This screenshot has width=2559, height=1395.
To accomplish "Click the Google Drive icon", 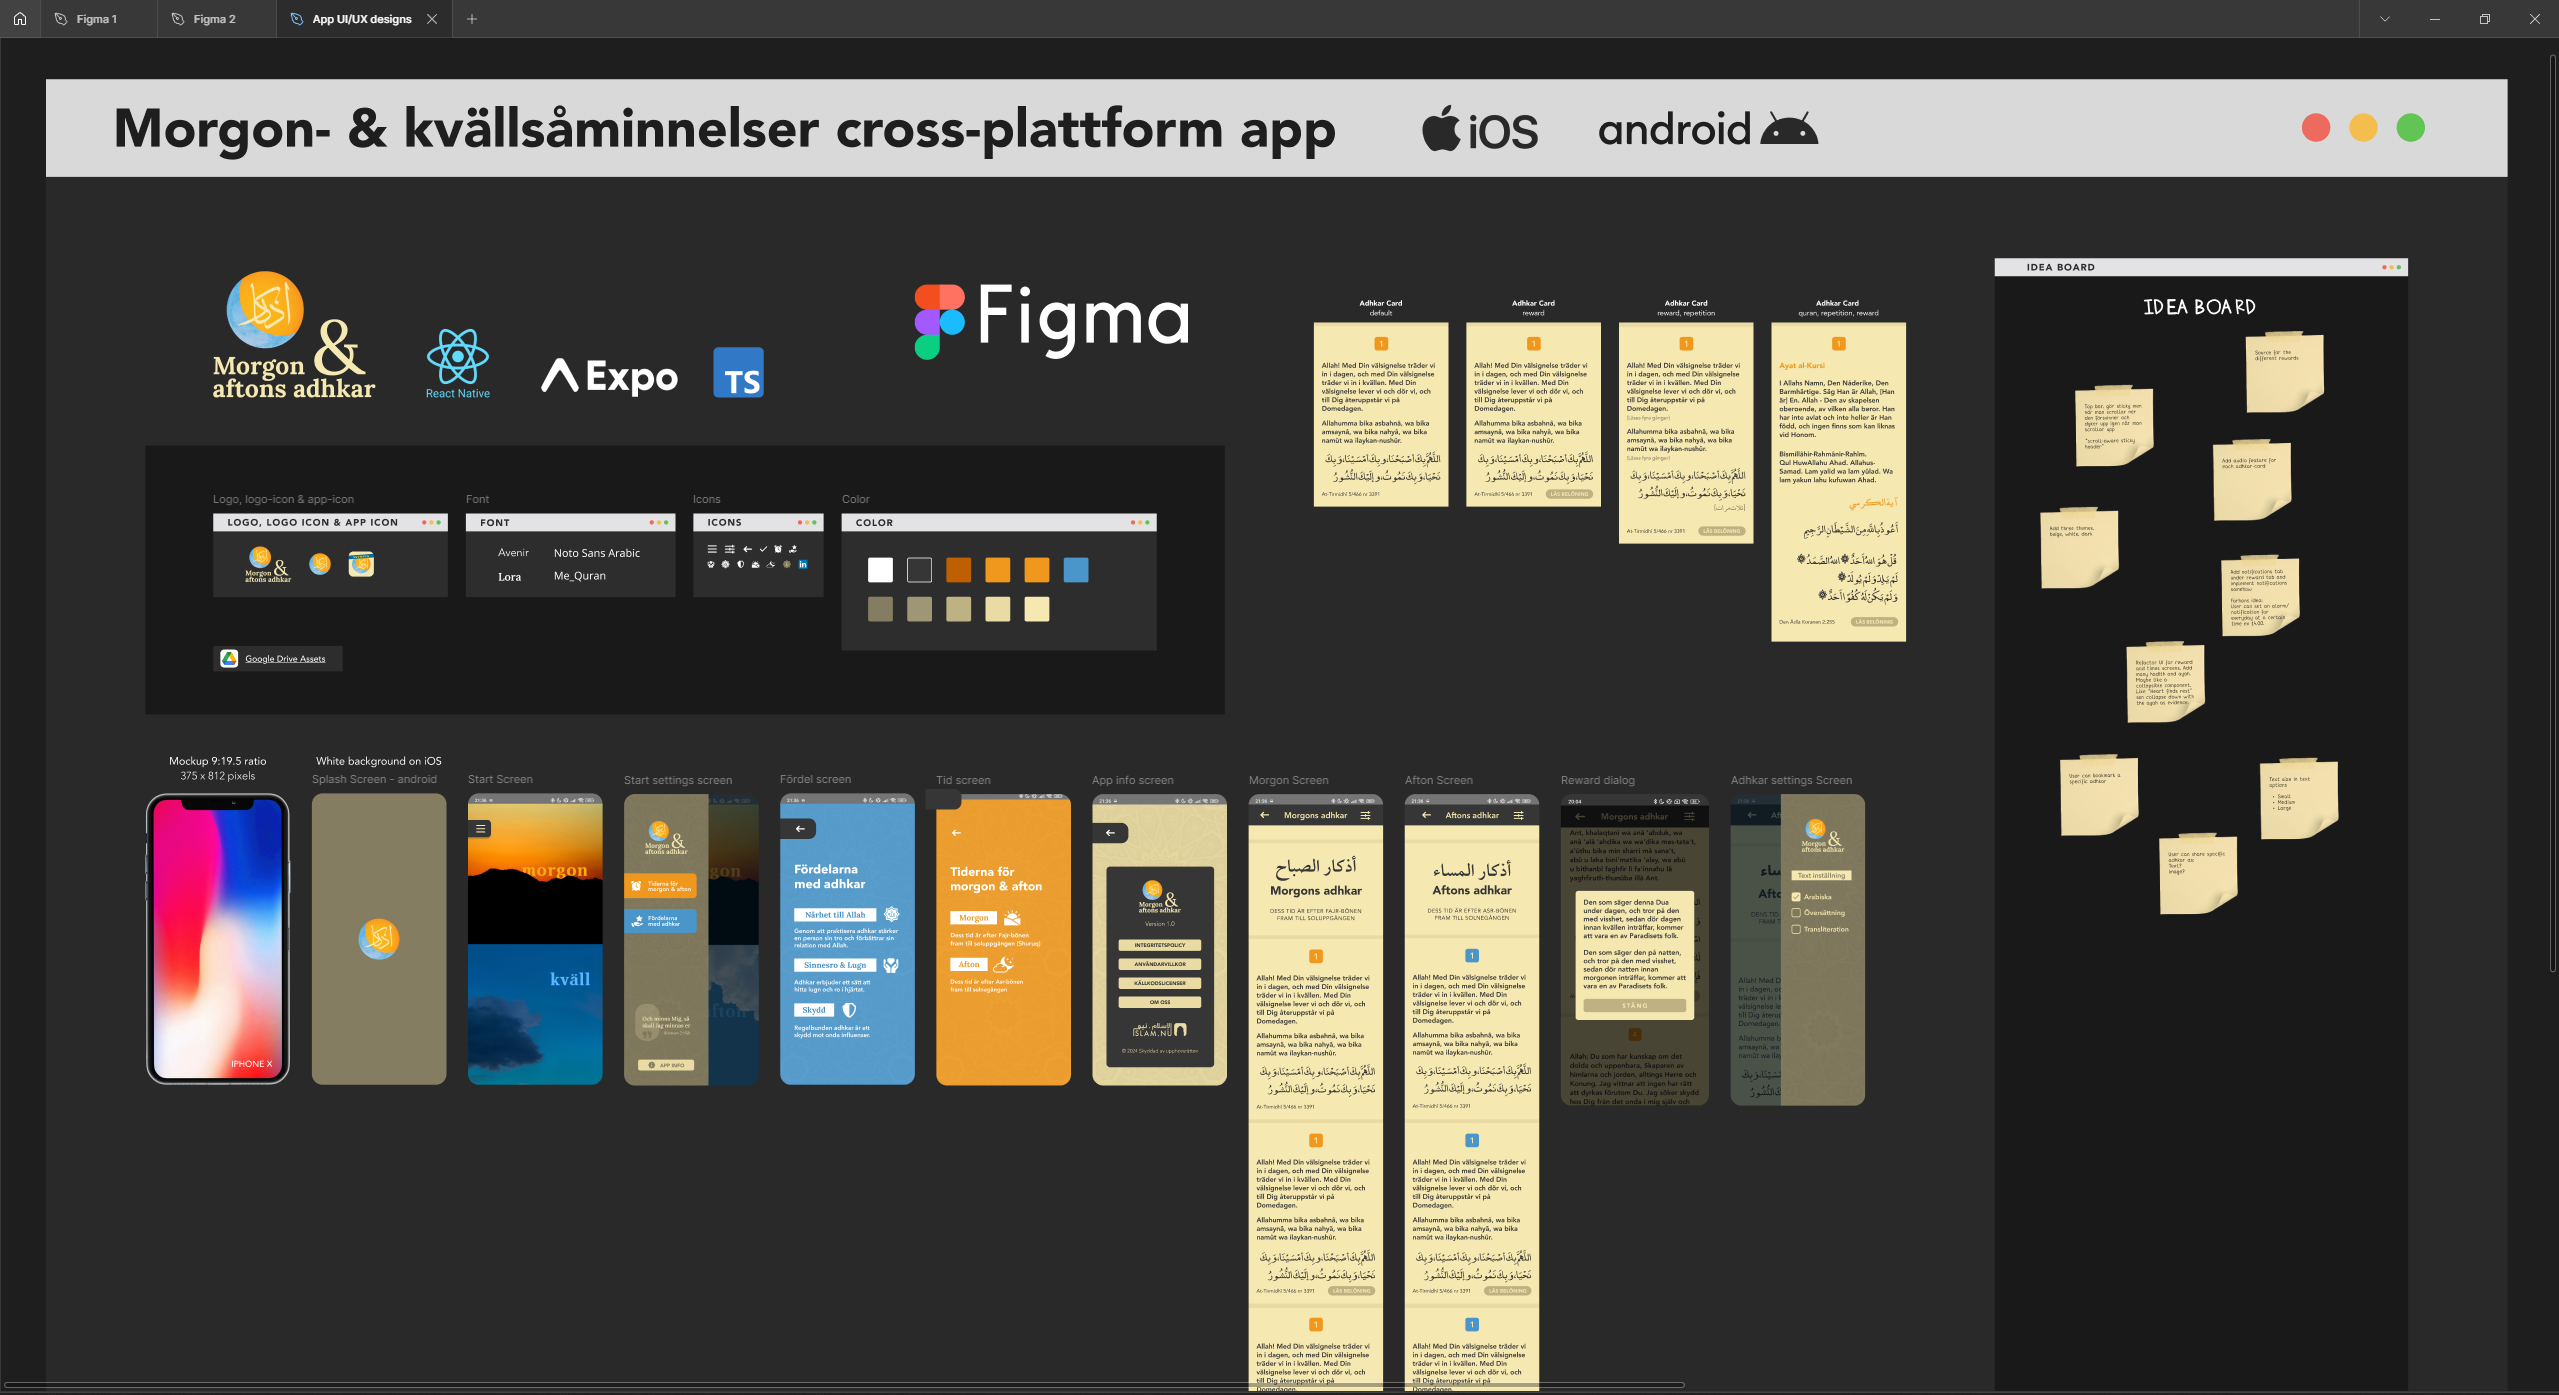I will pos(229,658).
